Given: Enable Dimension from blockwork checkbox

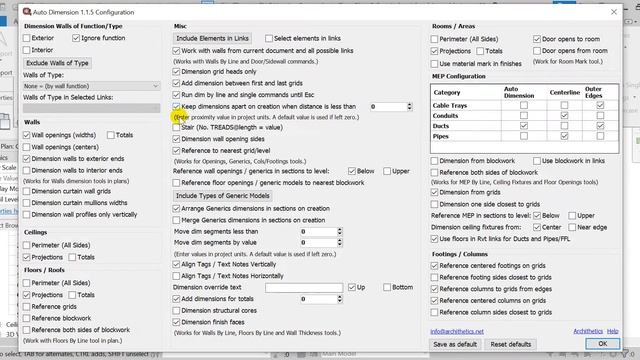Looking at the screenshot, I should pyautogui.click(x=435, y=161).
